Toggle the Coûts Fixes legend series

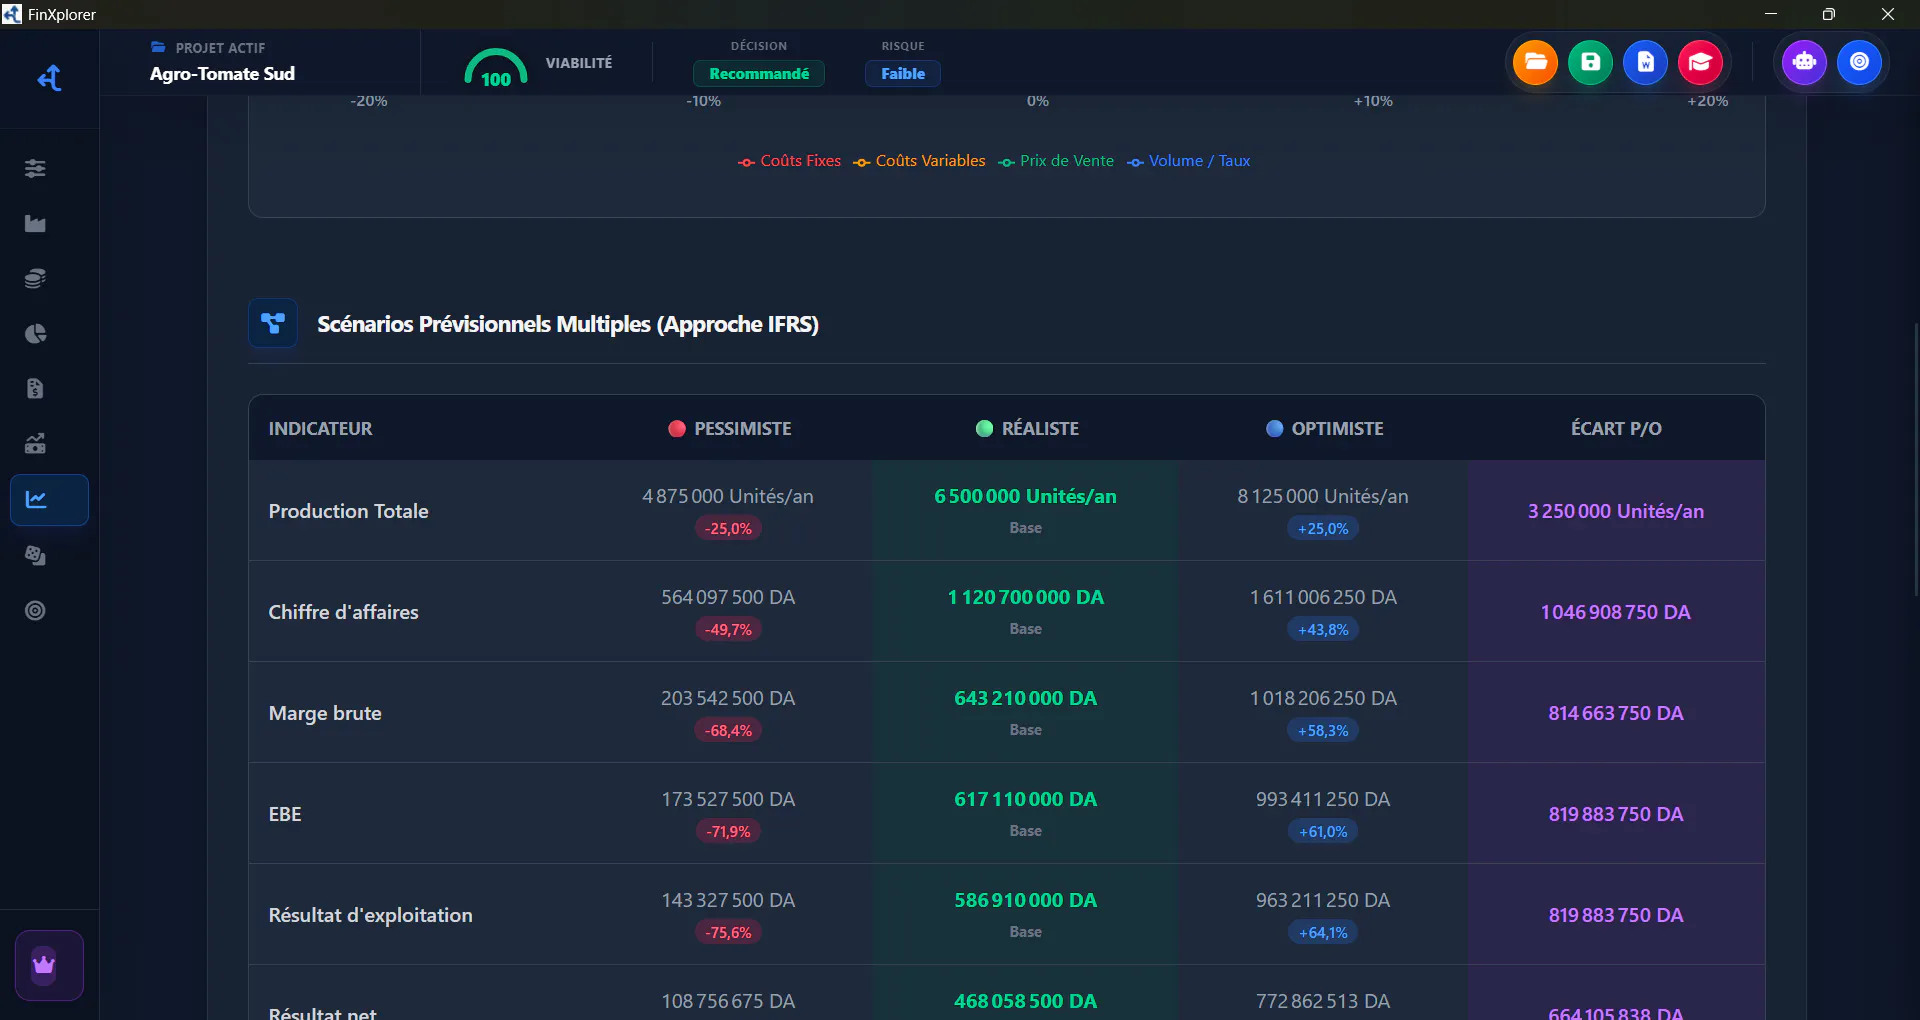point(790,161)
